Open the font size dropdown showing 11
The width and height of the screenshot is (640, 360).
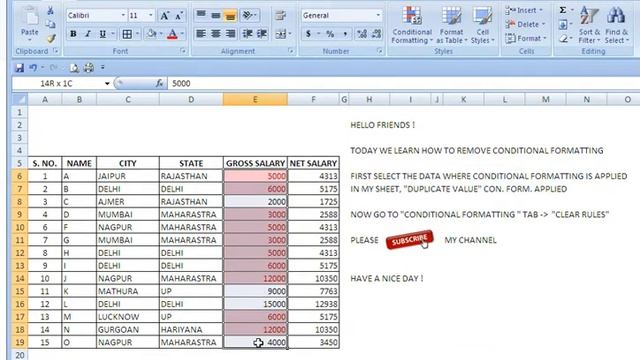(150, 16)
